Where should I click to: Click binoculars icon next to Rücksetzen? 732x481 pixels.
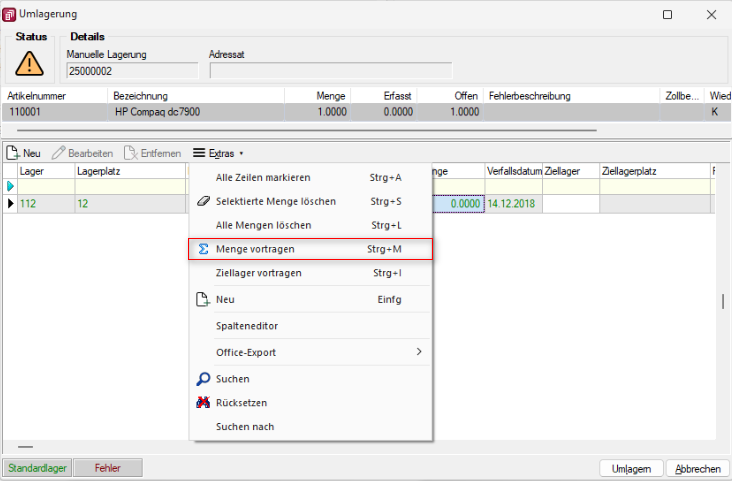point(202,403)
